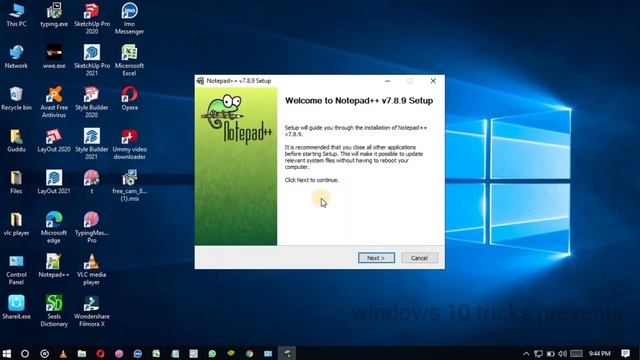Open Cortana search circle on taskbar

pos(25,353)
